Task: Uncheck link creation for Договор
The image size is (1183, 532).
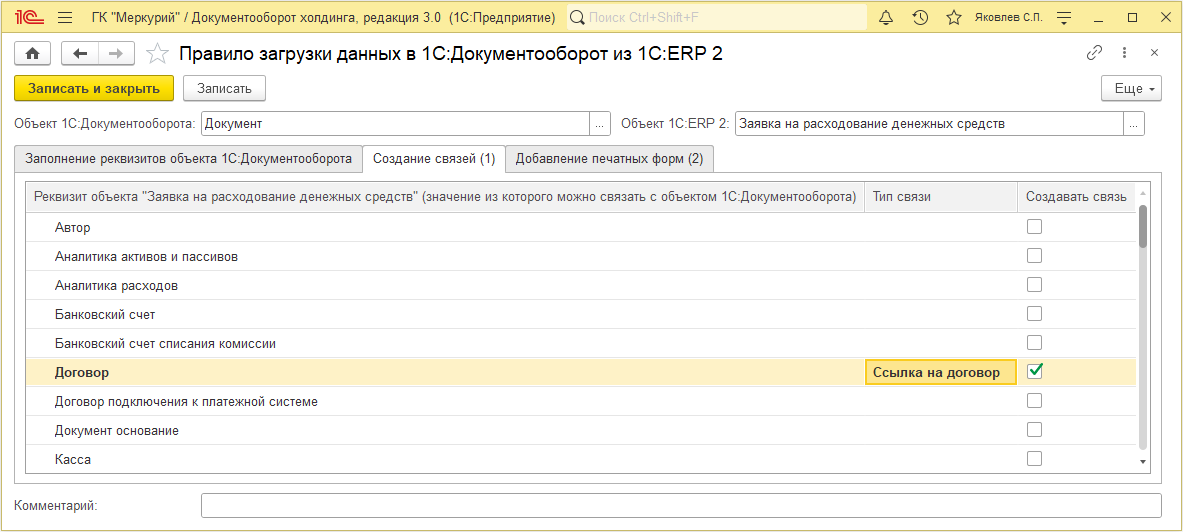Action: coord(1035,371)
